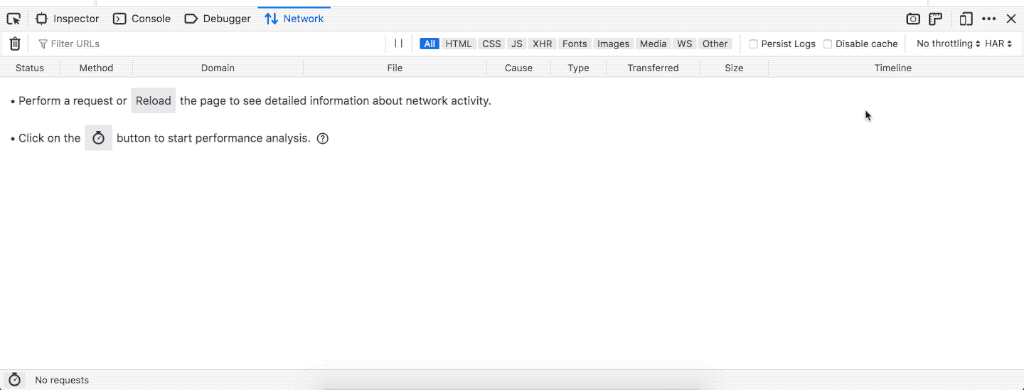This screenshot has height=390, width=1024.
Task: Open the Console tab
Action: (142, 19)
